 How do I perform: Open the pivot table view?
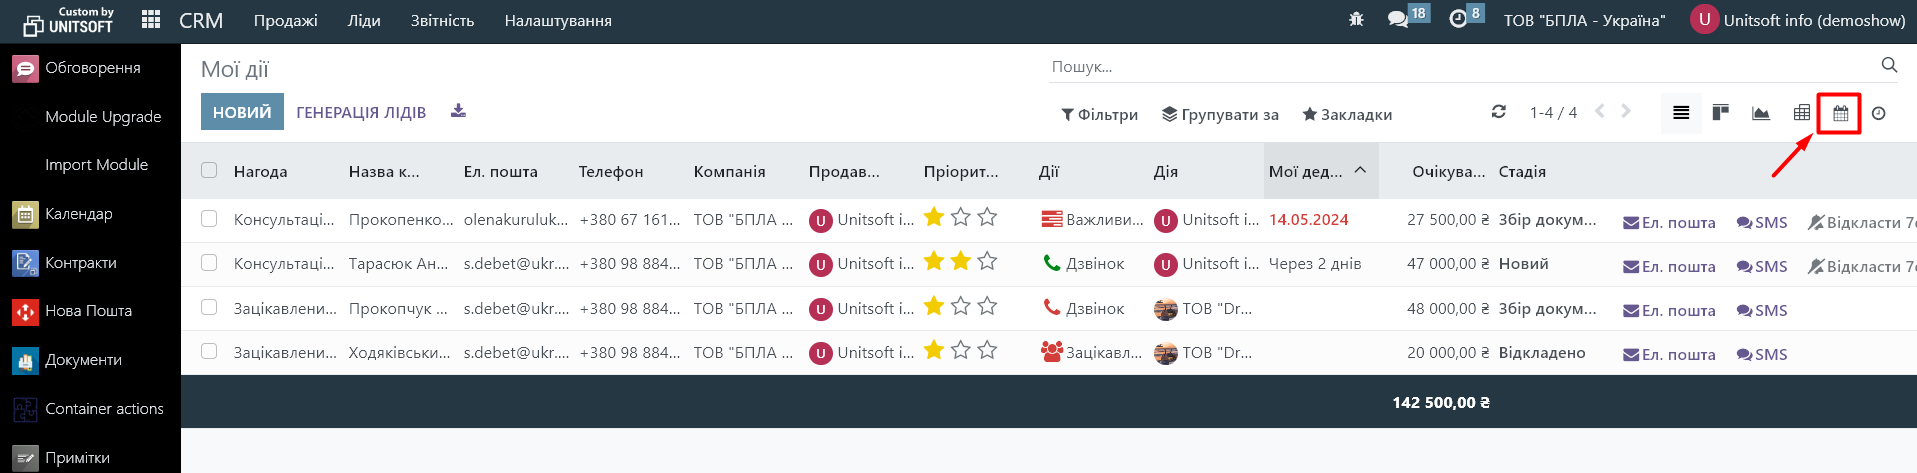coord(1801,113)
